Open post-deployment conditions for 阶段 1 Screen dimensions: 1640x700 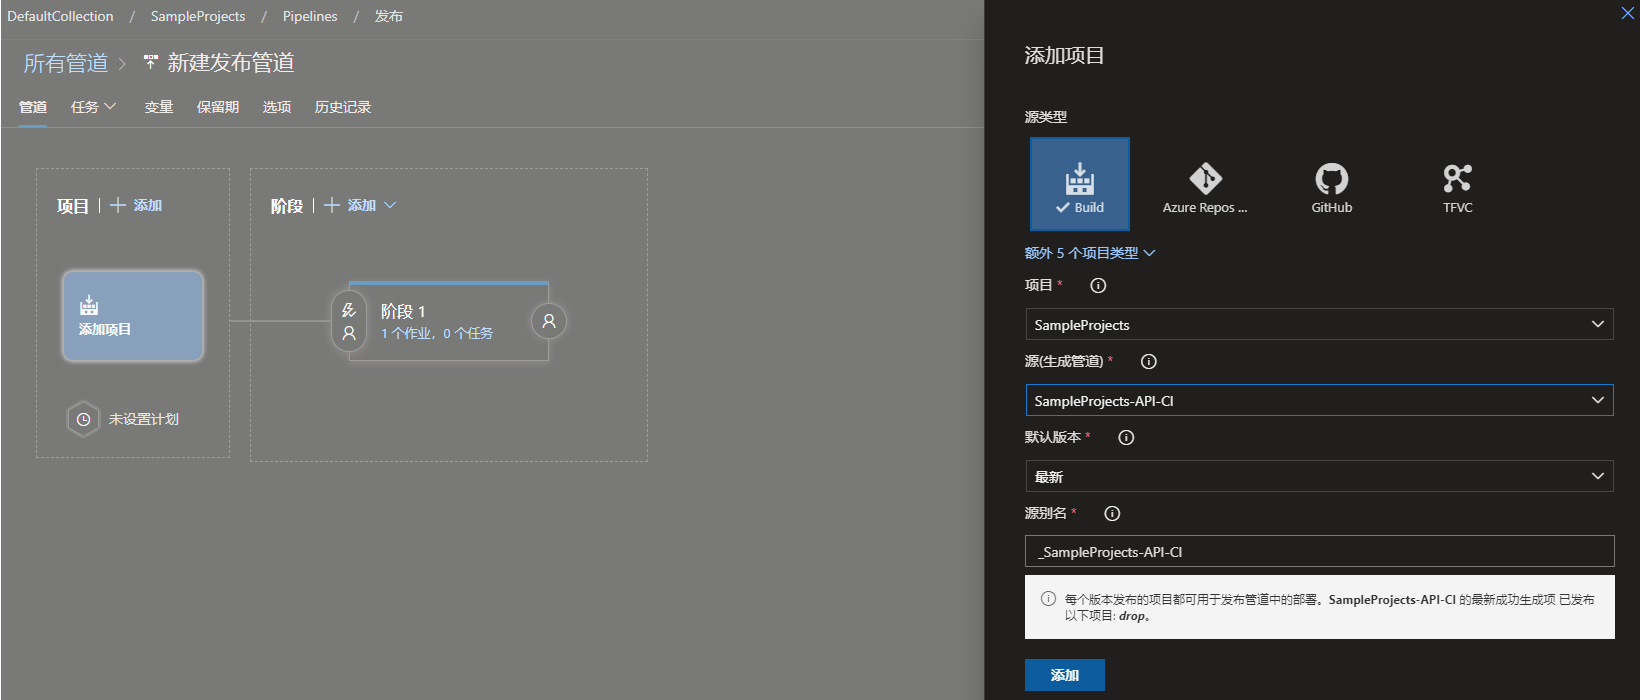coord(549,321)
